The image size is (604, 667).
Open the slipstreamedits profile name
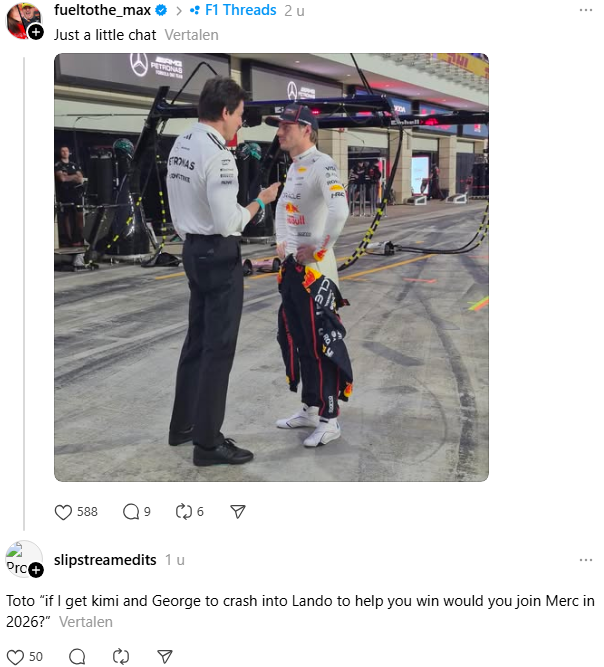(105, 560)
